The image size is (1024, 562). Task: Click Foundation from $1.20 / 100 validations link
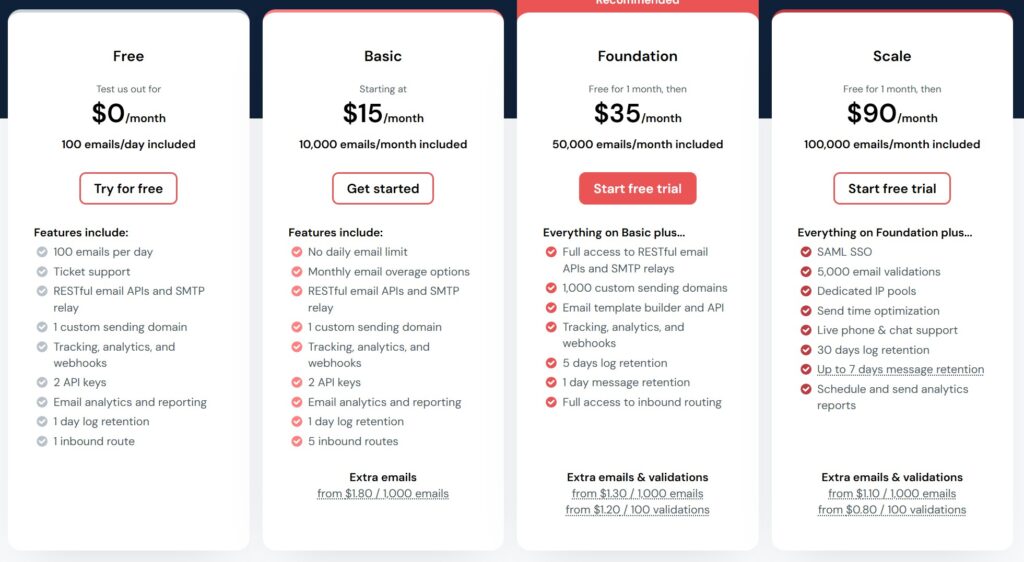coord(637,510)
